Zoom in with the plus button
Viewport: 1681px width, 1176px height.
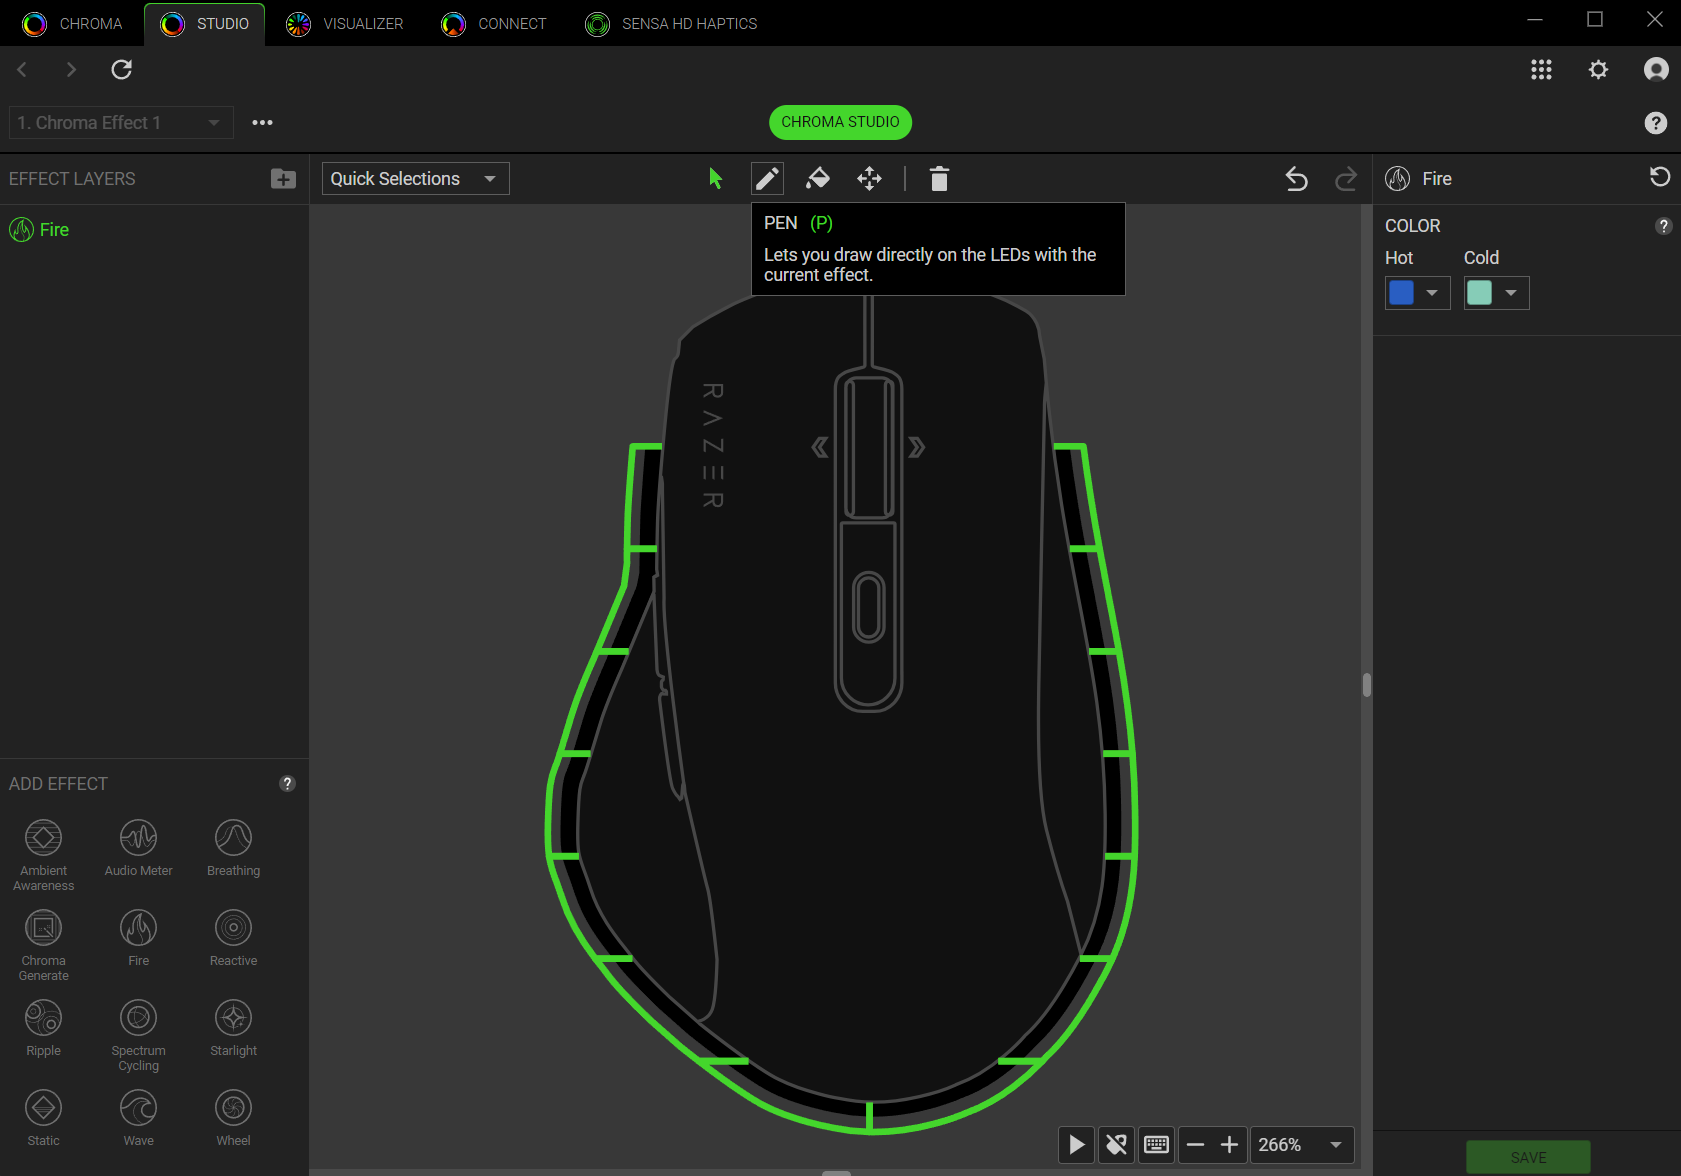coord(1230,1144)
